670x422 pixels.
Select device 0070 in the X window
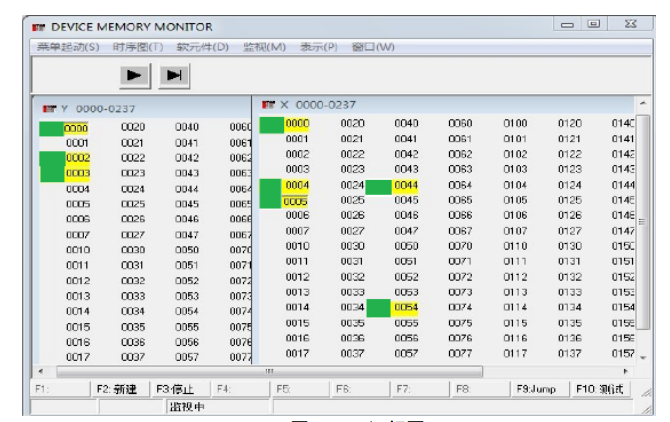click(460, 246)
